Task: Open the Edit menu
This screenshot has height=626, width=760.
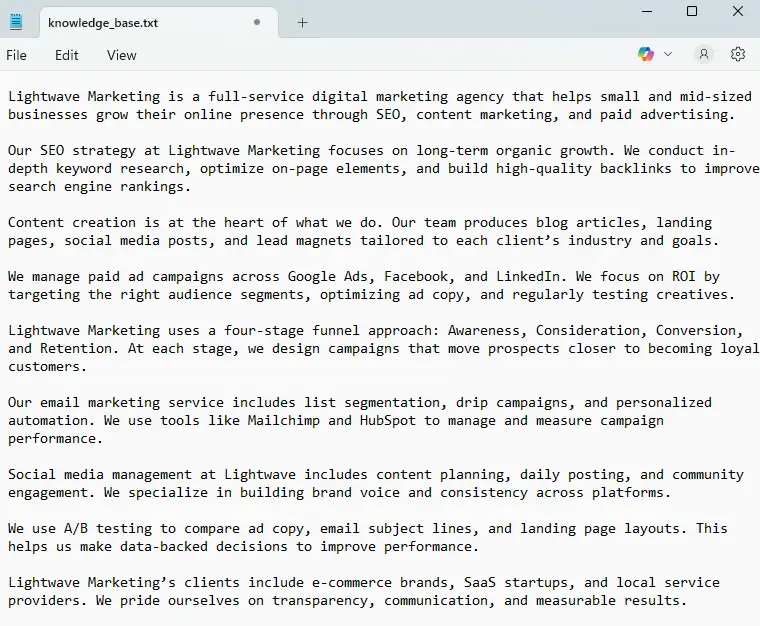Action: click(x=67, y=55)
